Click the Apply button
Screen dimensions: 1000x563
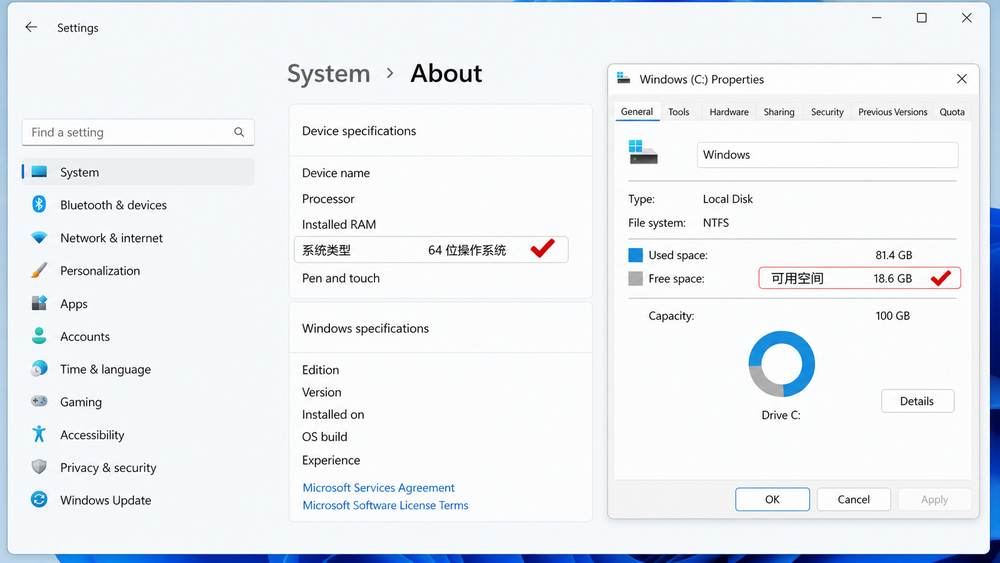click(934, 499)
